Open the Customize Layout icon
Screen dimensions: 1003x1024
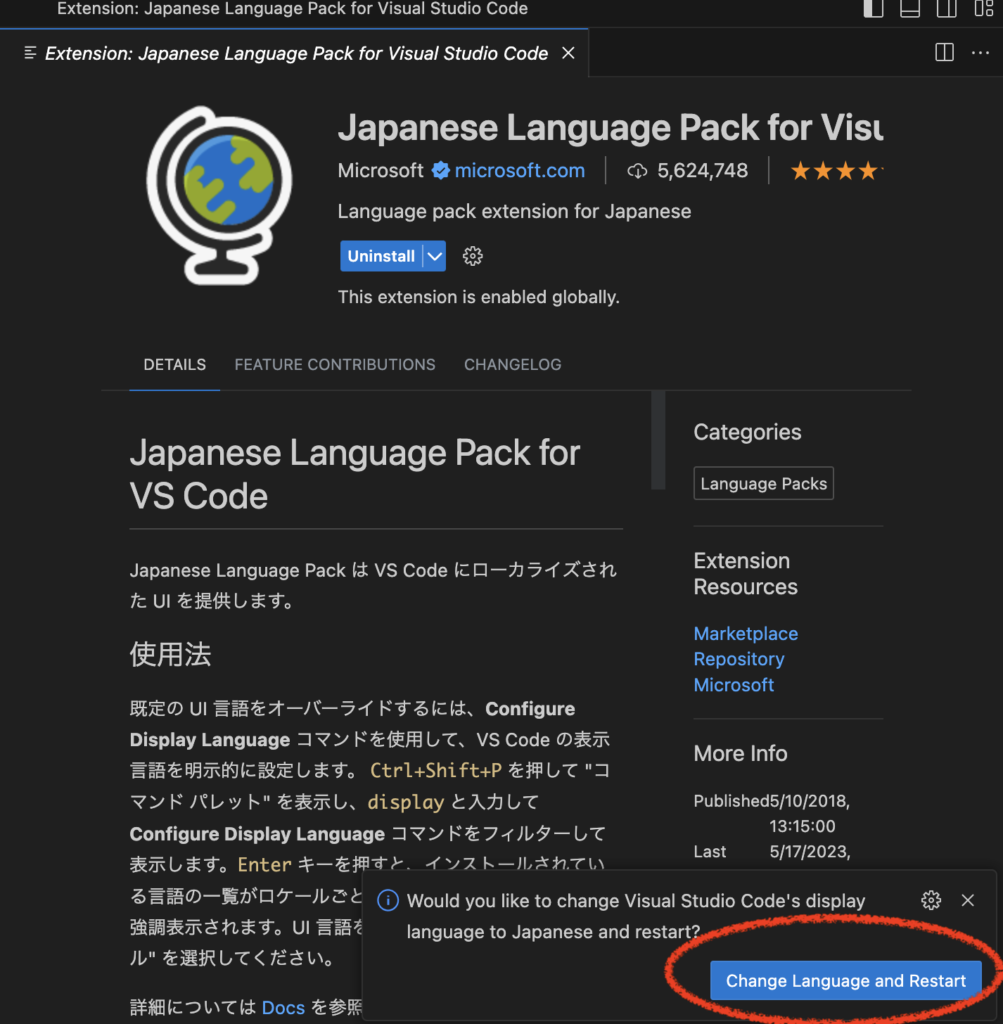click(x=983, y=8)
